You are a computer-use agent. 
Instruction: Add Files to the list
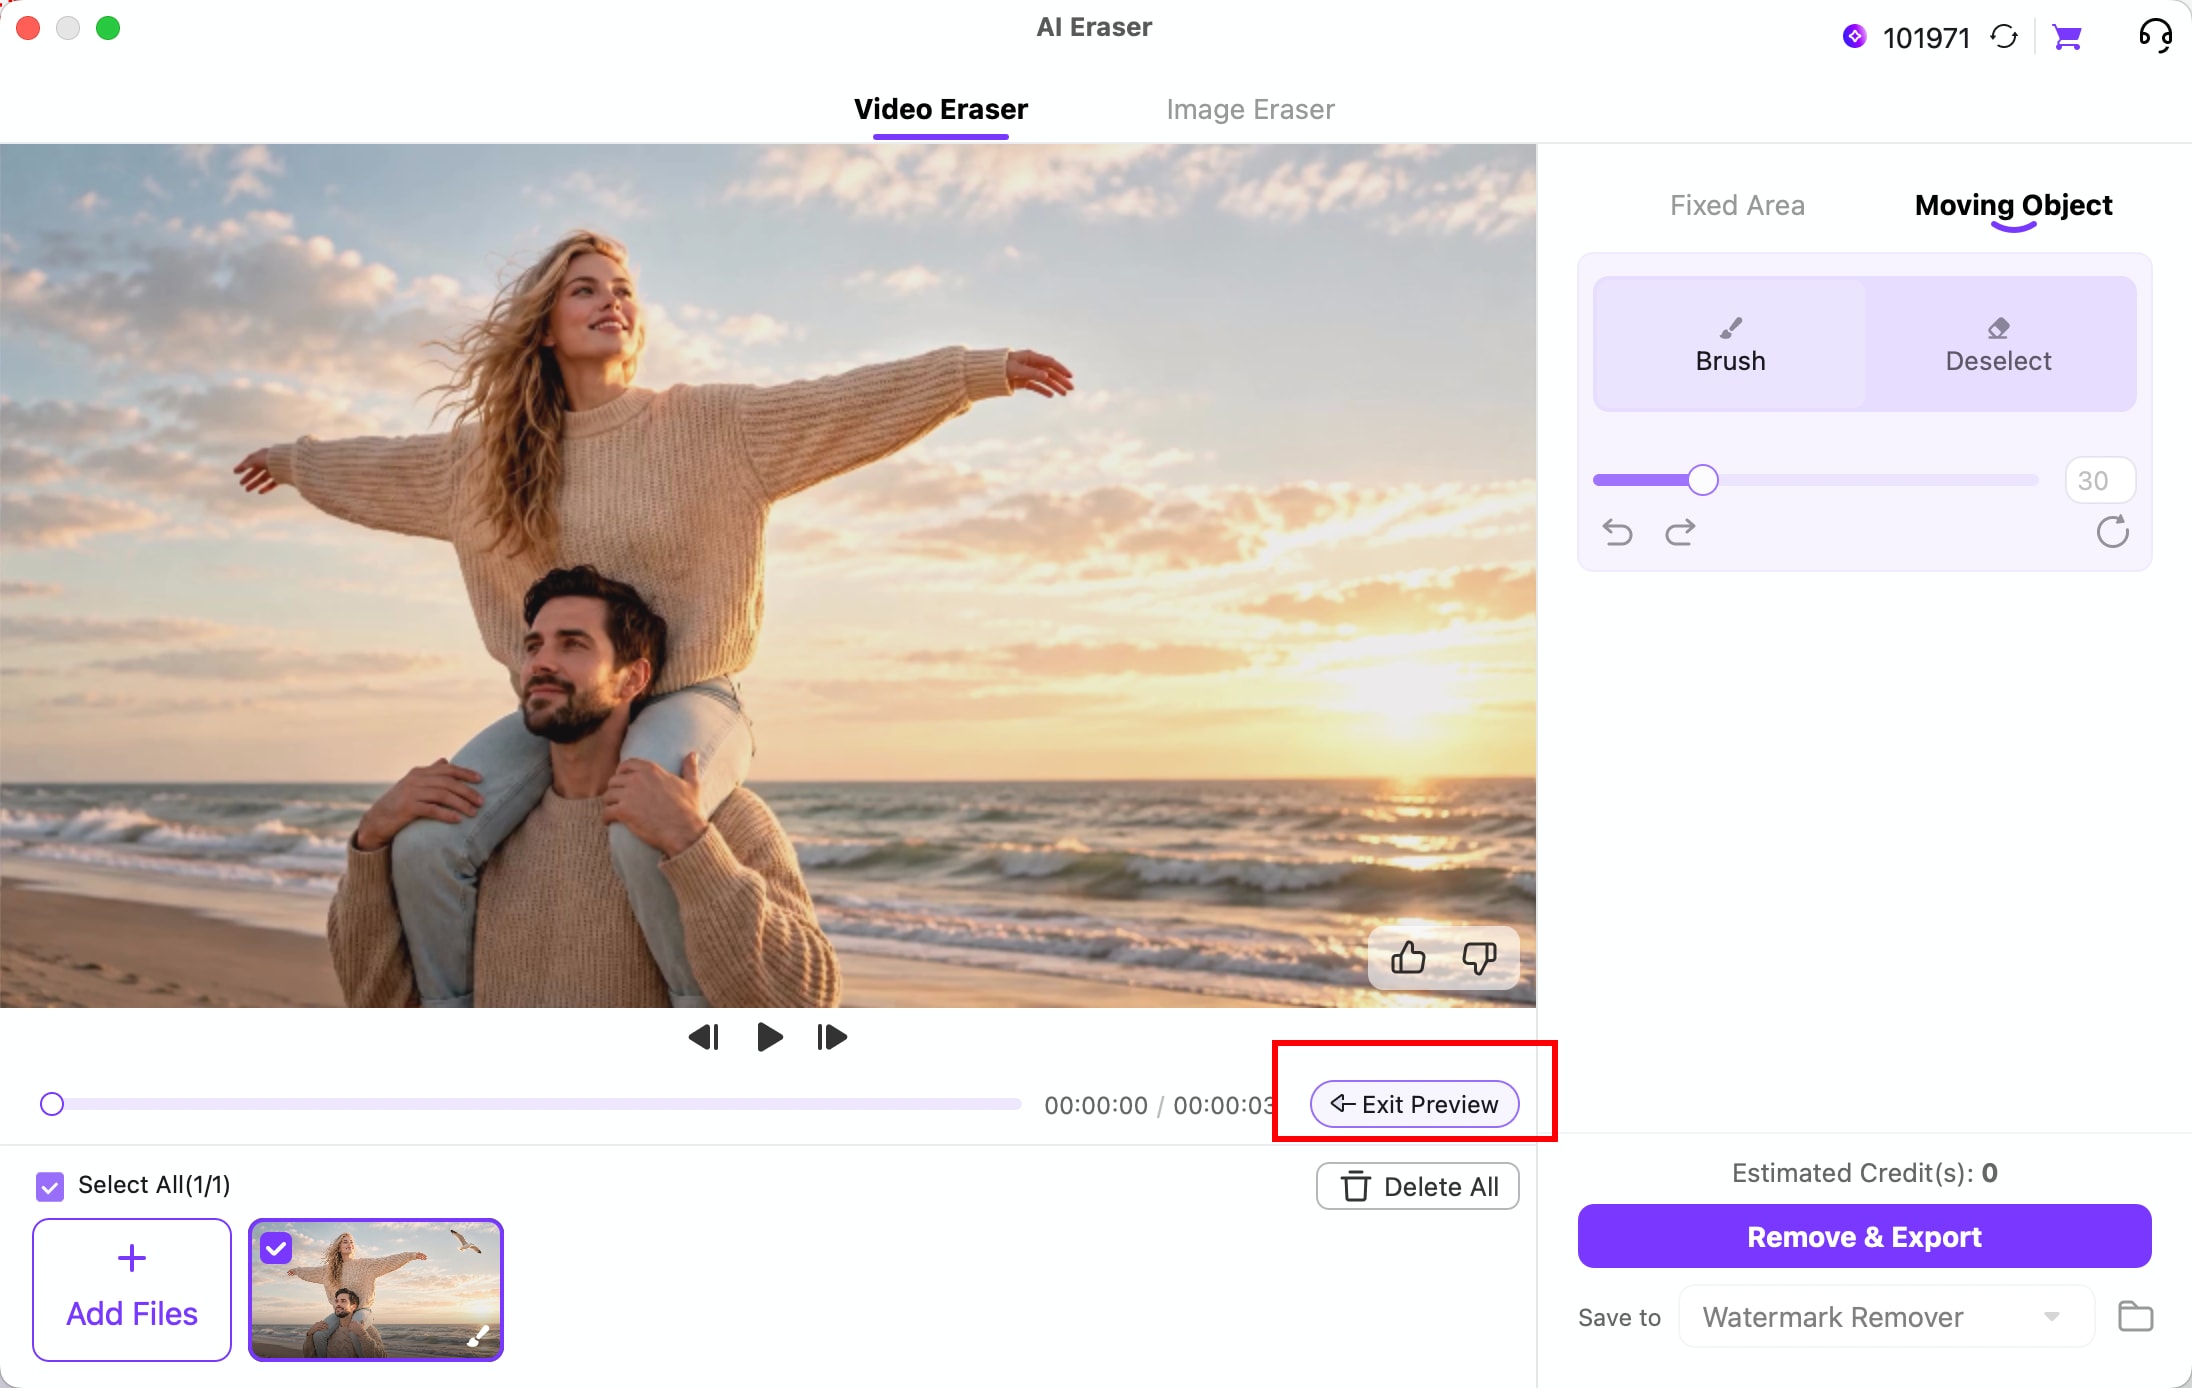coord(132,1289)
